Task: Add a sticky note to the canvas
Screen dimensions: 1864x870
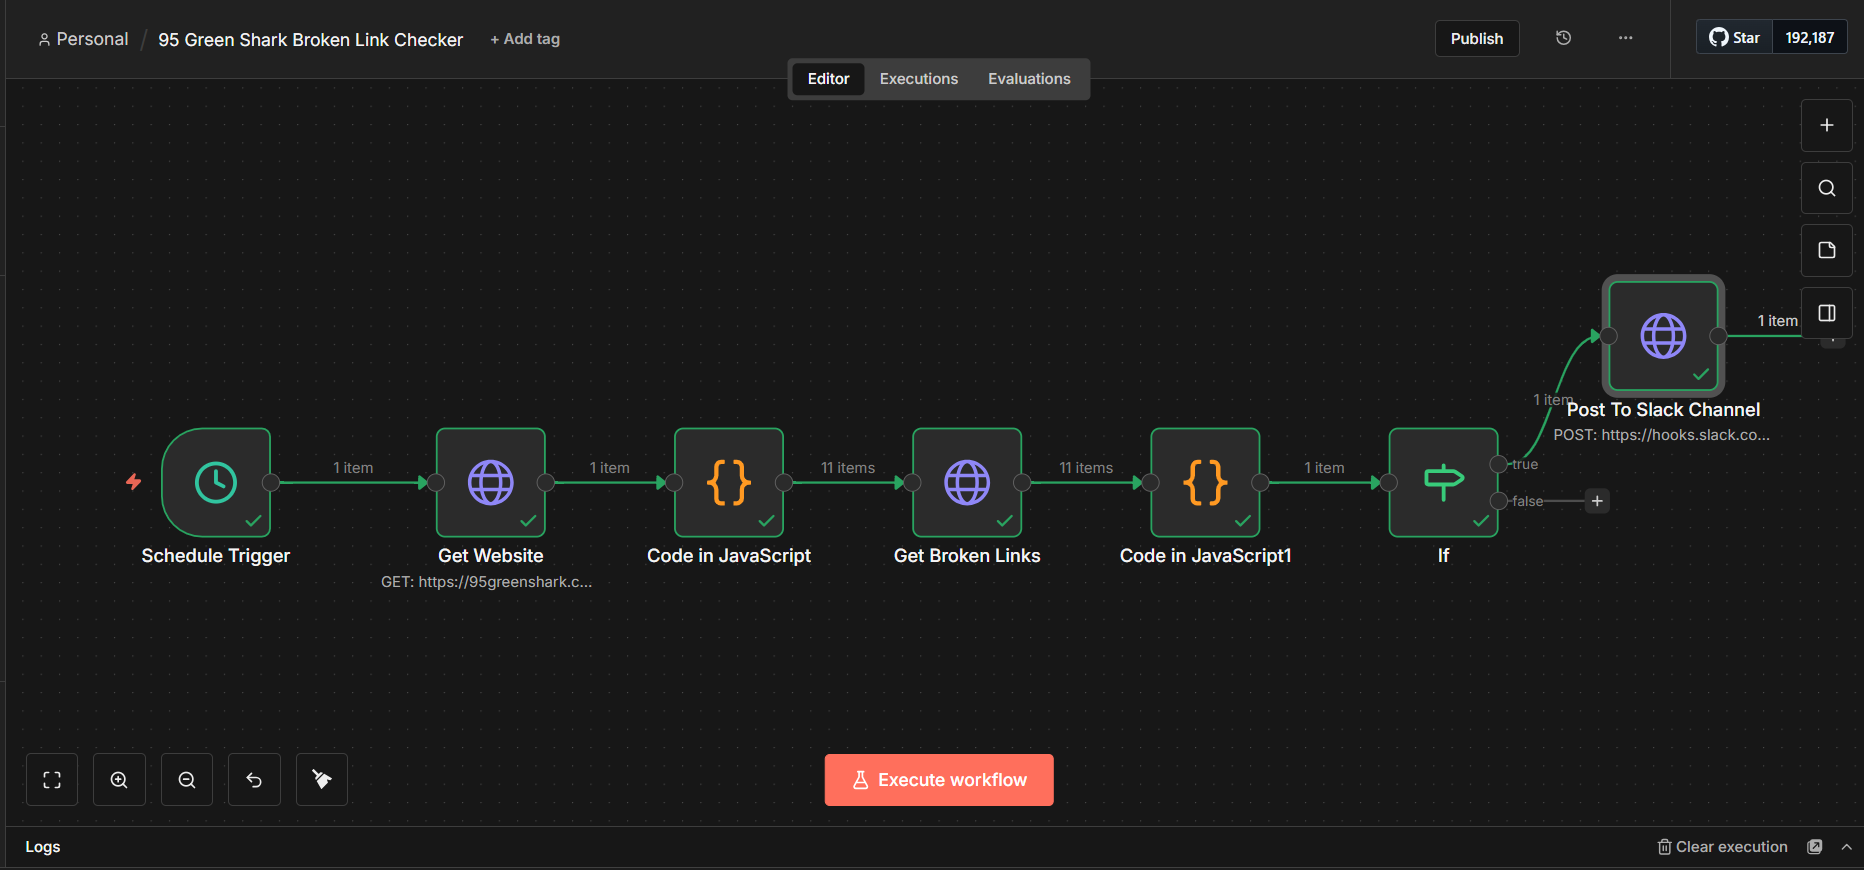Action: pyautogui.click(x=1826, y=250)
